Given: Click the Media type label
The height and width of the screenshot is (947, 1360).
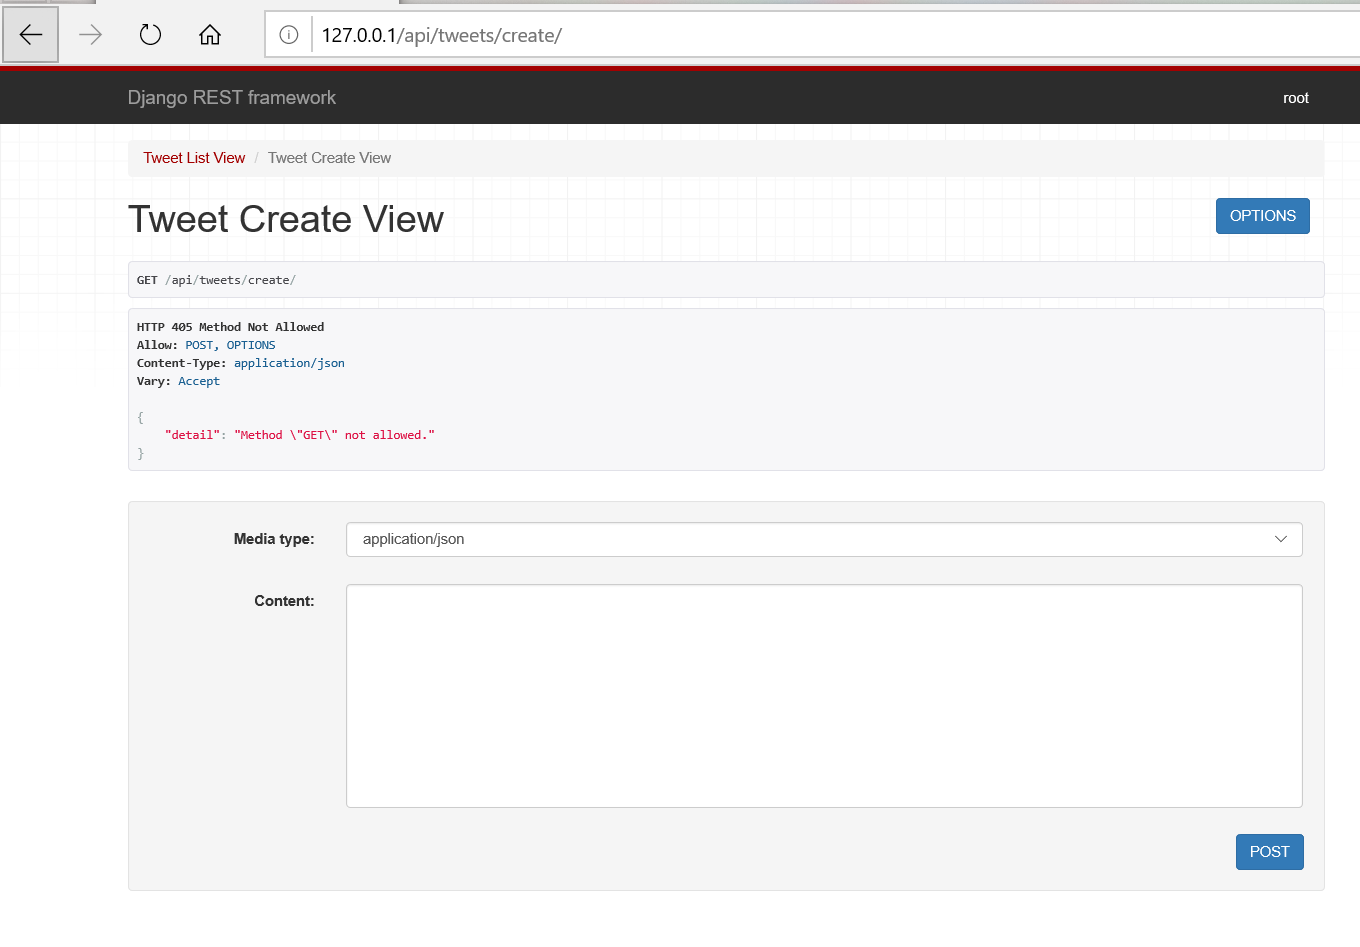Looking at the screenshot, I should 274,539.
